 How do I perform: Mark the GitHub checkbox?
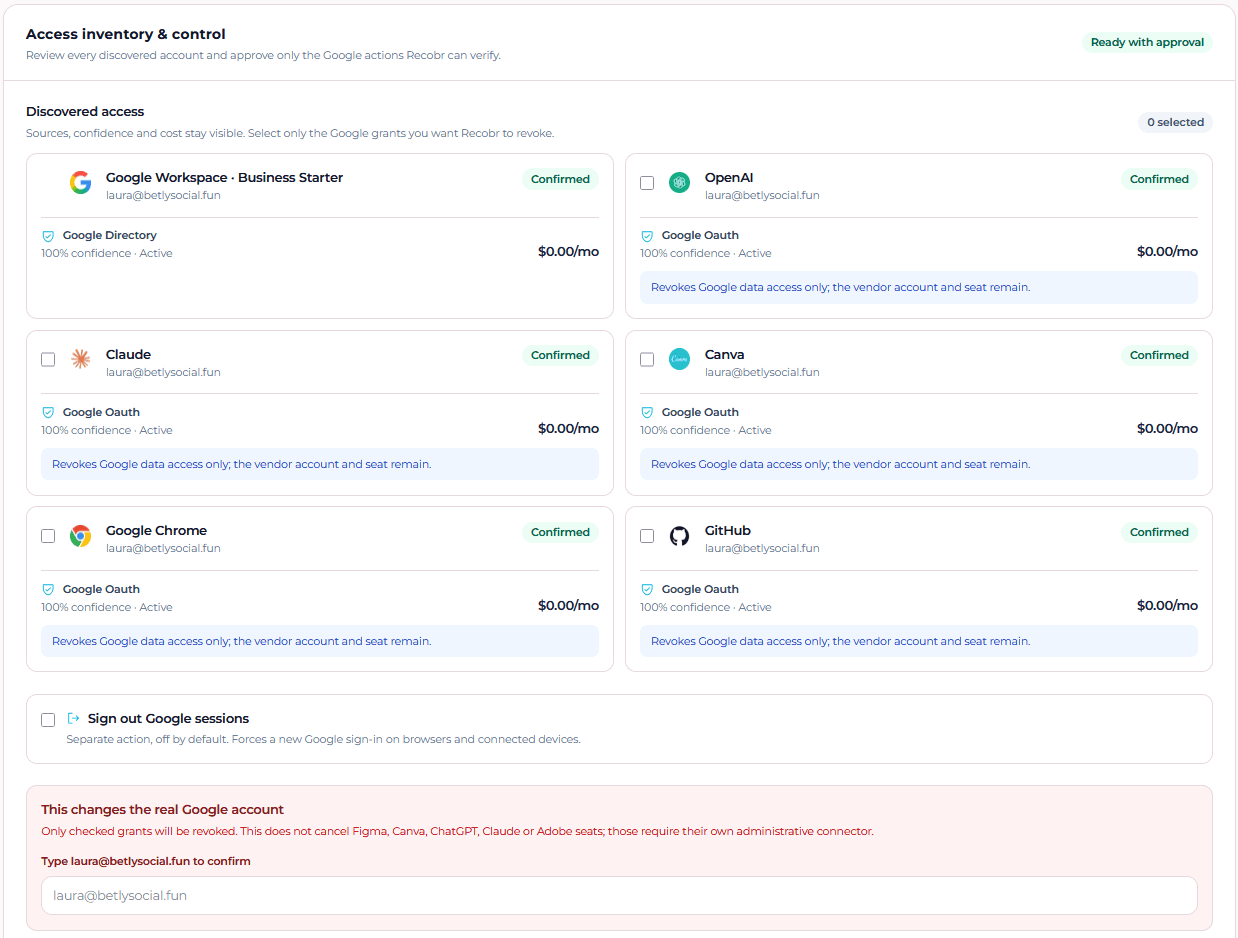(x=647, y=536)
